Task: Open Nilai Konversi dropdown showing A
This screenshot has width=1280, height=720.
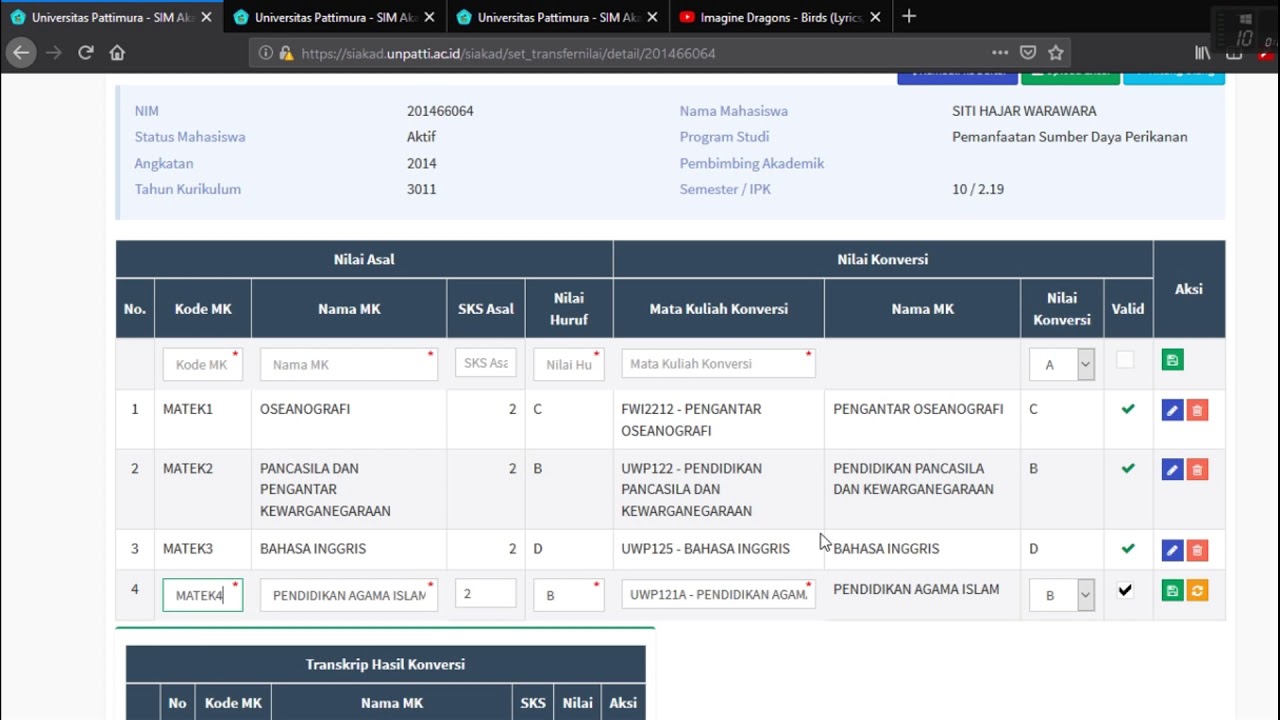Action: coord(1062,365)
